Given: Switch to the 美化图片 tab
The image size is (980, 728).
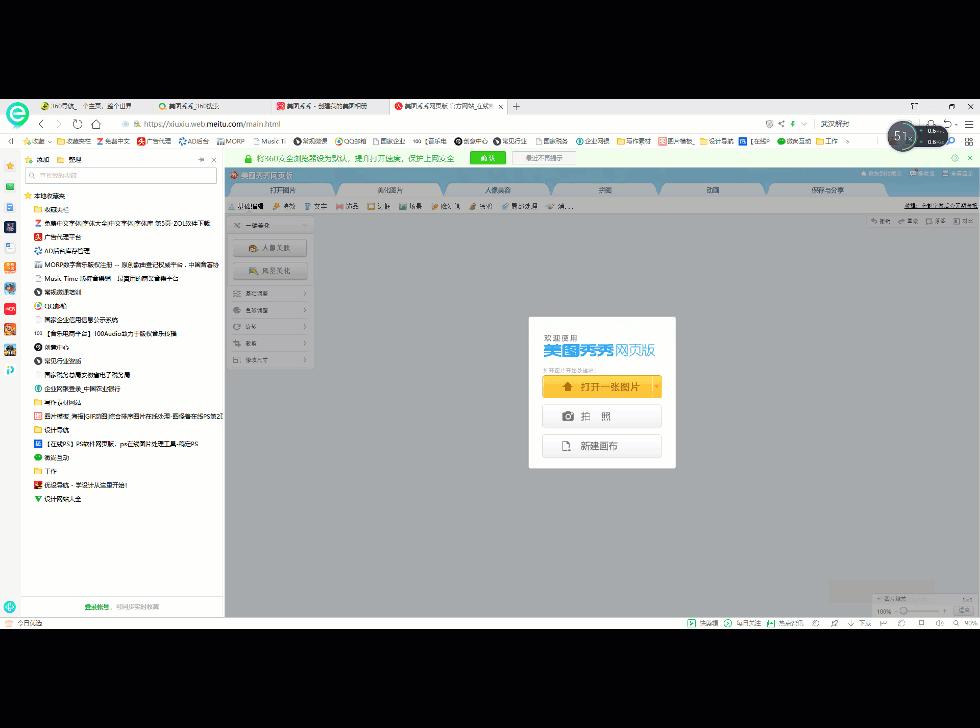Looking at the screenshot, I should 390,190.
